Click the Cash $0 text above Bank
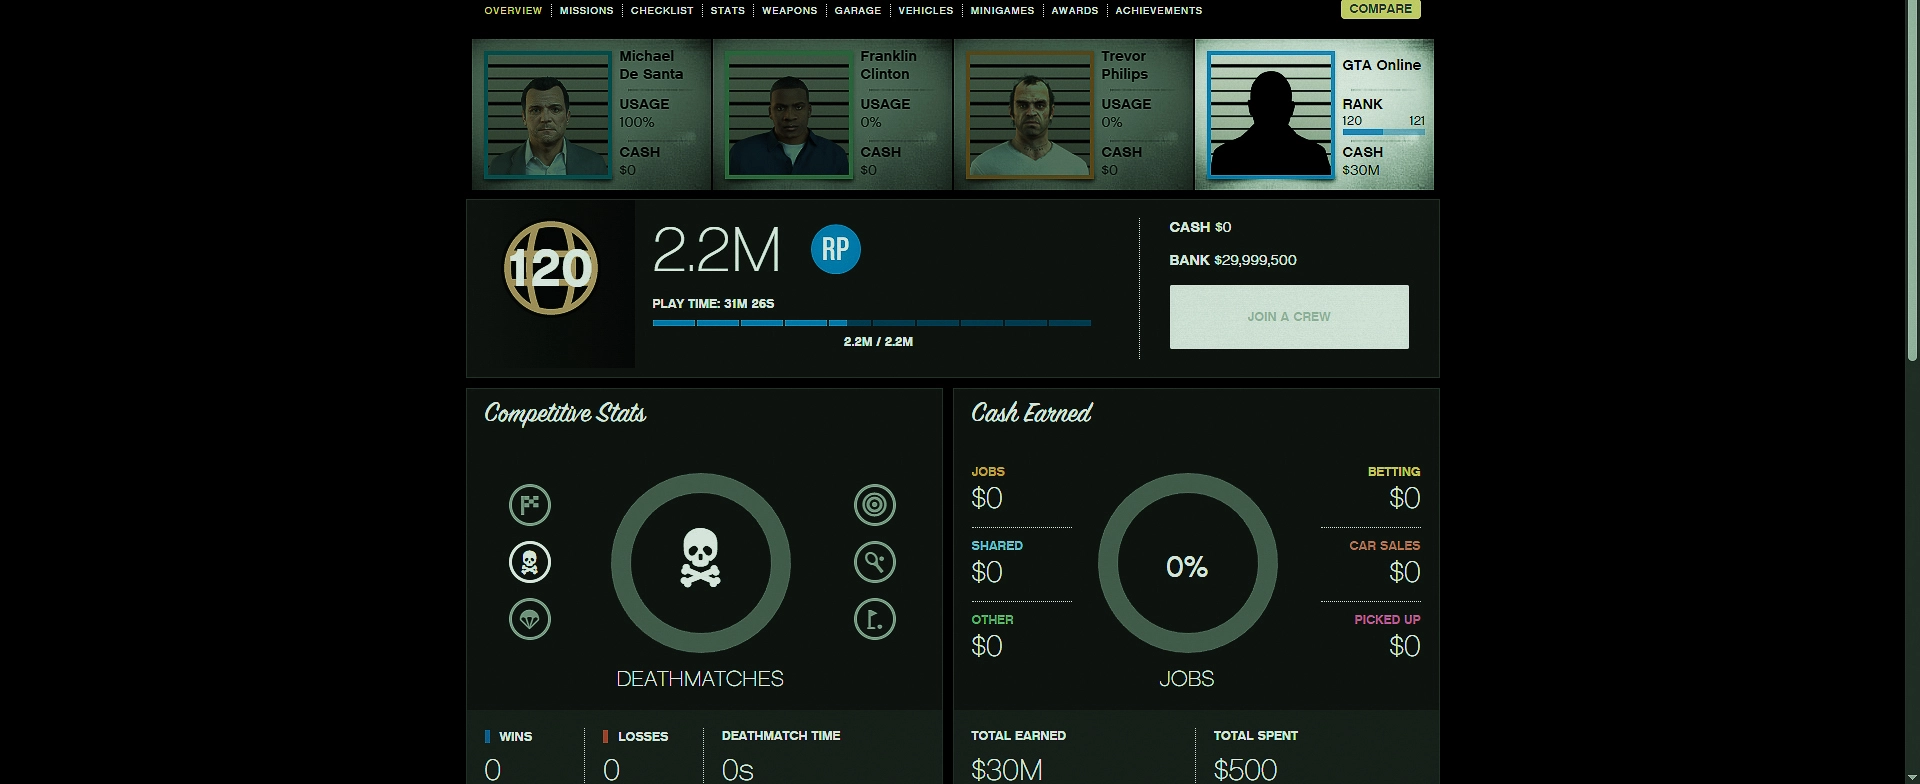This screenshot has height=784, width=1920. point(1200,227)
